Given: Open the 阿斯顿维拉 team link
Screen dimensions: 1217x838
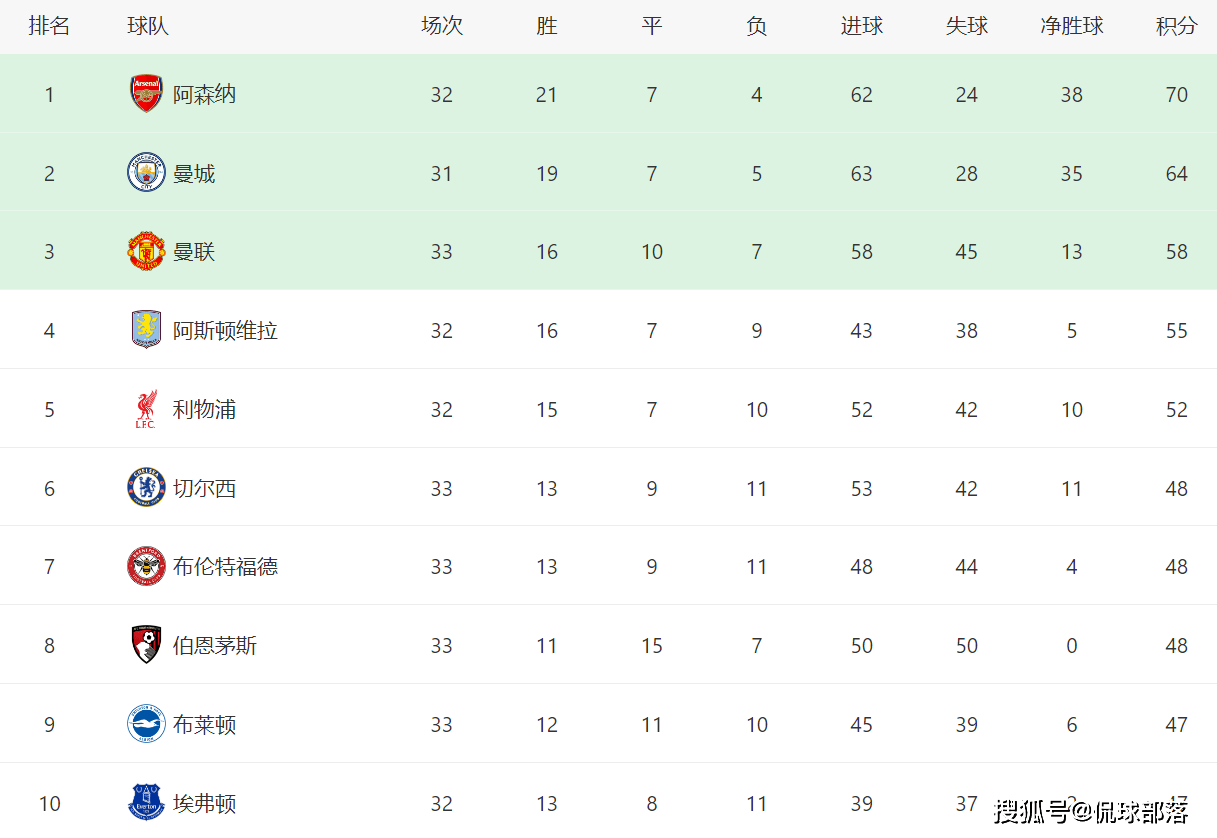Looking at the screenshot, I should click(x=225, y=331).
